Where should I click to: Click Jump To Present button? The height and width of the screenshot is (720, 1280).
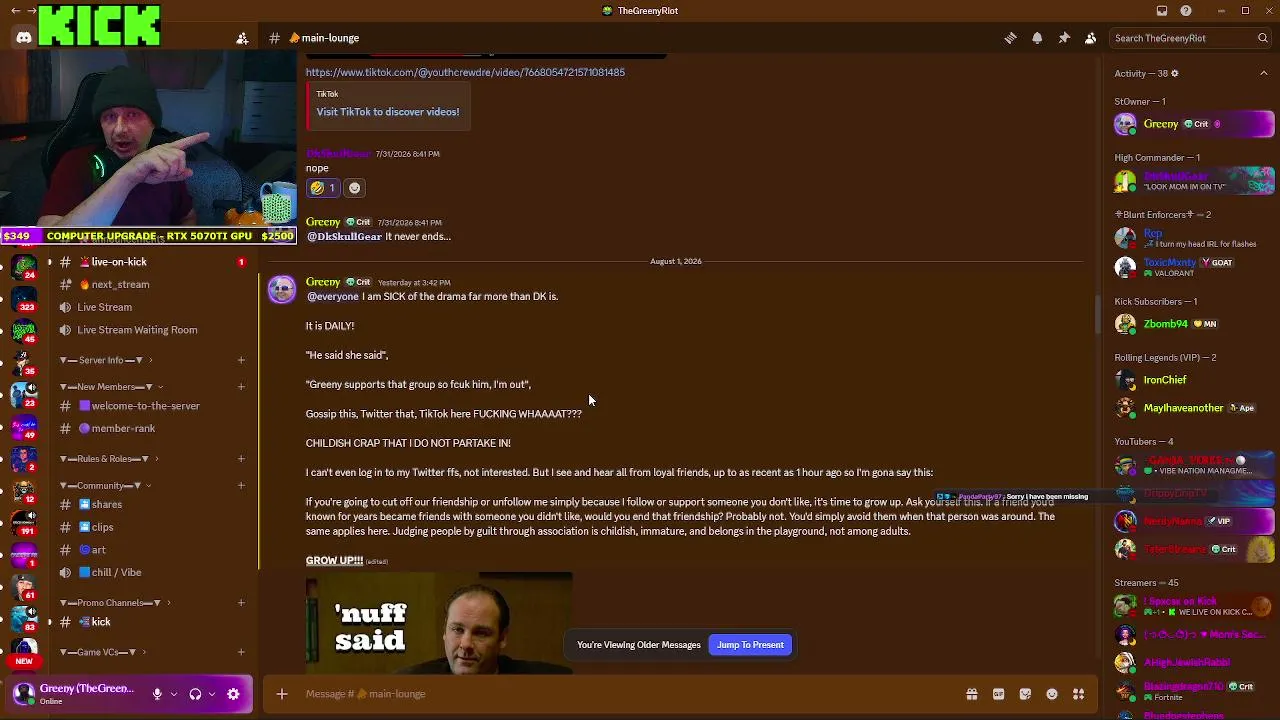pyautogui.click(x=750, y=645)
